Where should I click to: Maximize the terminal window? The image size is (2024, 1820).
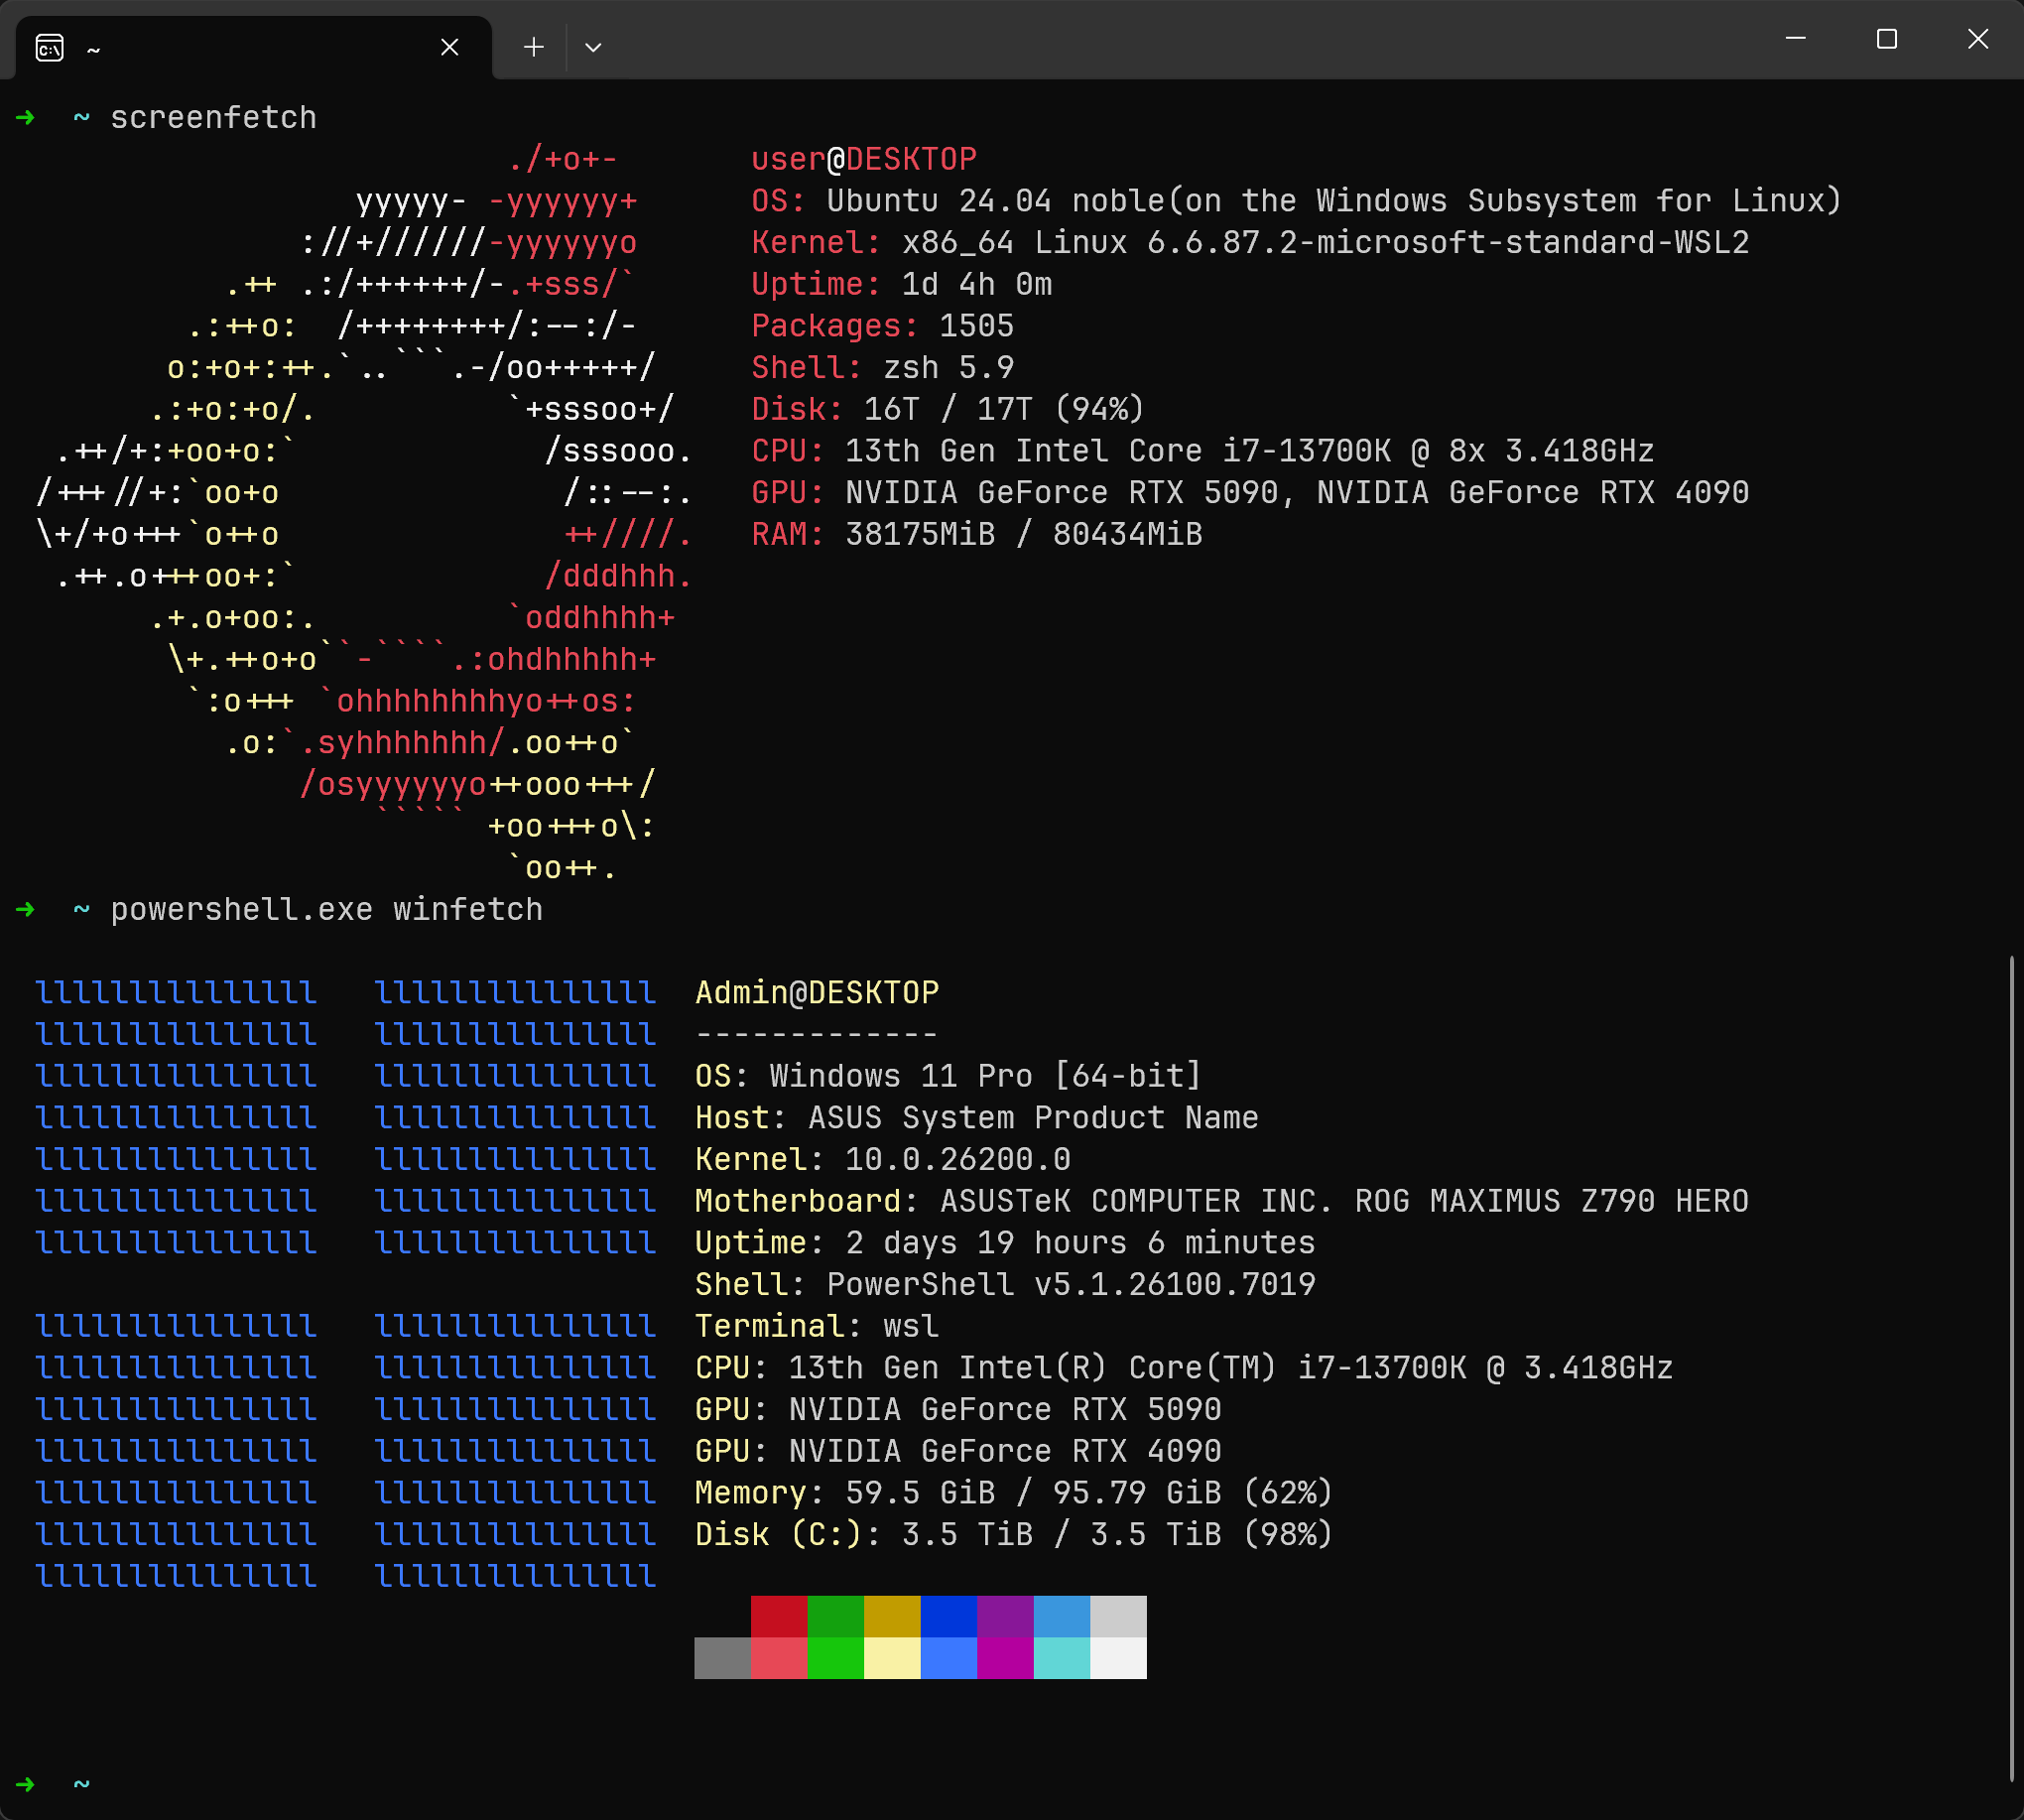click(x=1886, y=39)
